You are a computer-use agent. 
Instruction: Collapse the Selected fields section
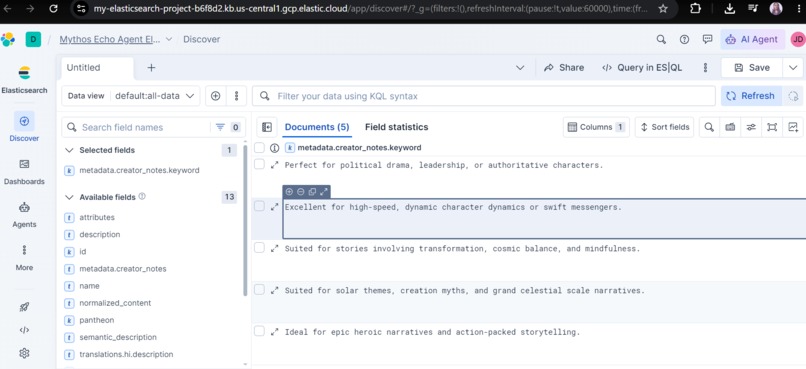[69, 150]
